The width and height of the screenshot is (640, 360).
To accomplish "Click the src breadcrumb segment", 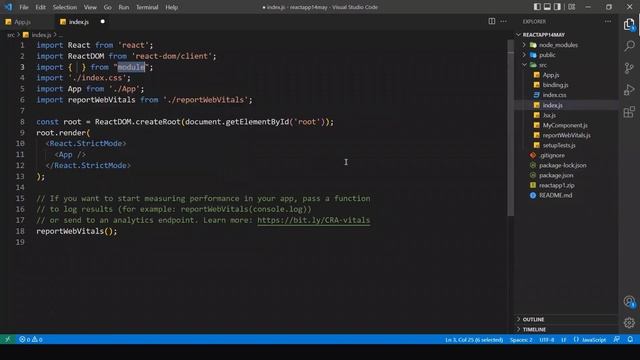I will [11, 35].
